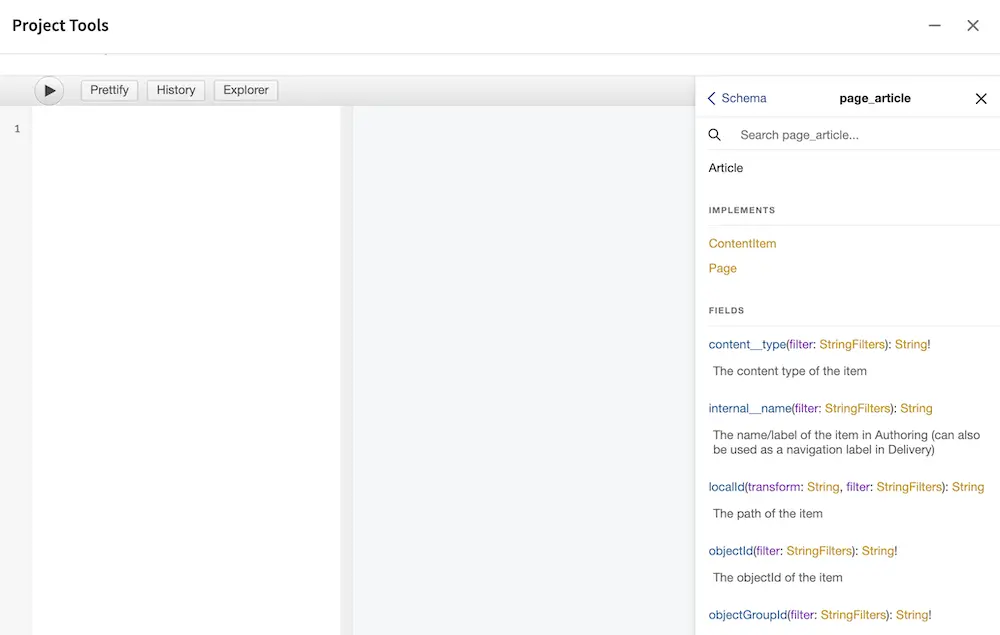
Task: Select the internal__name field
Action: point(750,408)
